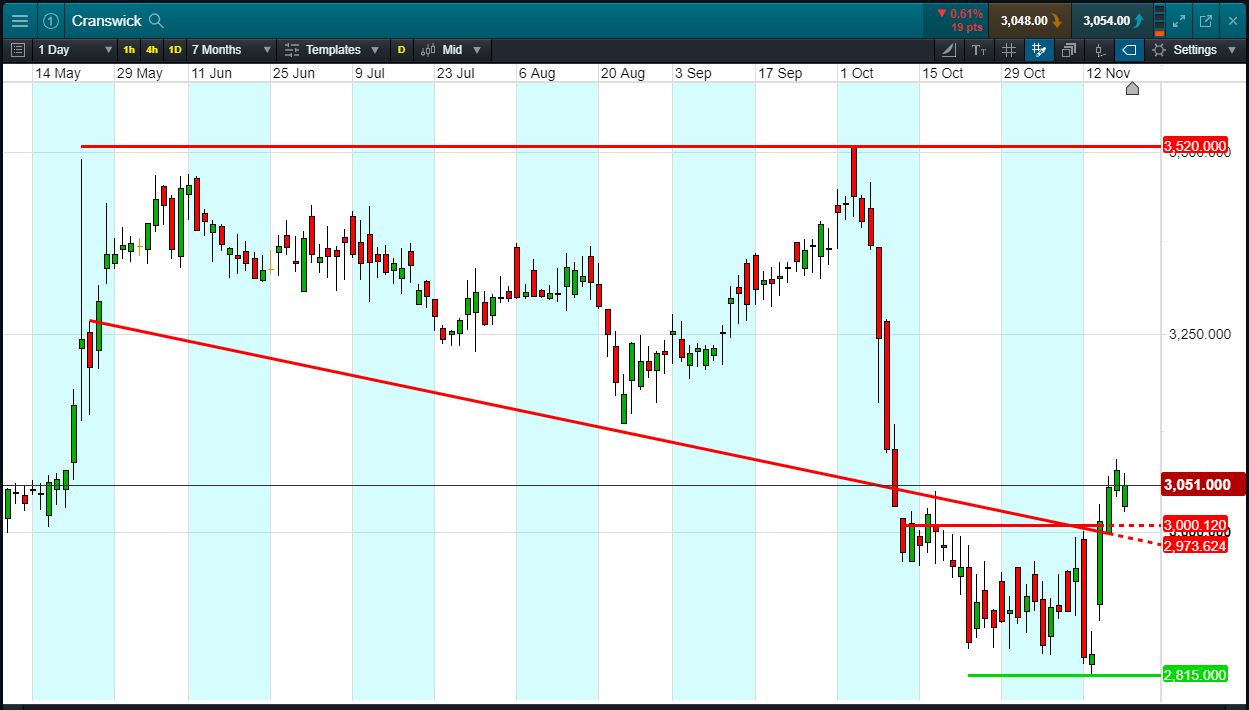Click the market depth ladder icon

click(x=1160, y=20)
